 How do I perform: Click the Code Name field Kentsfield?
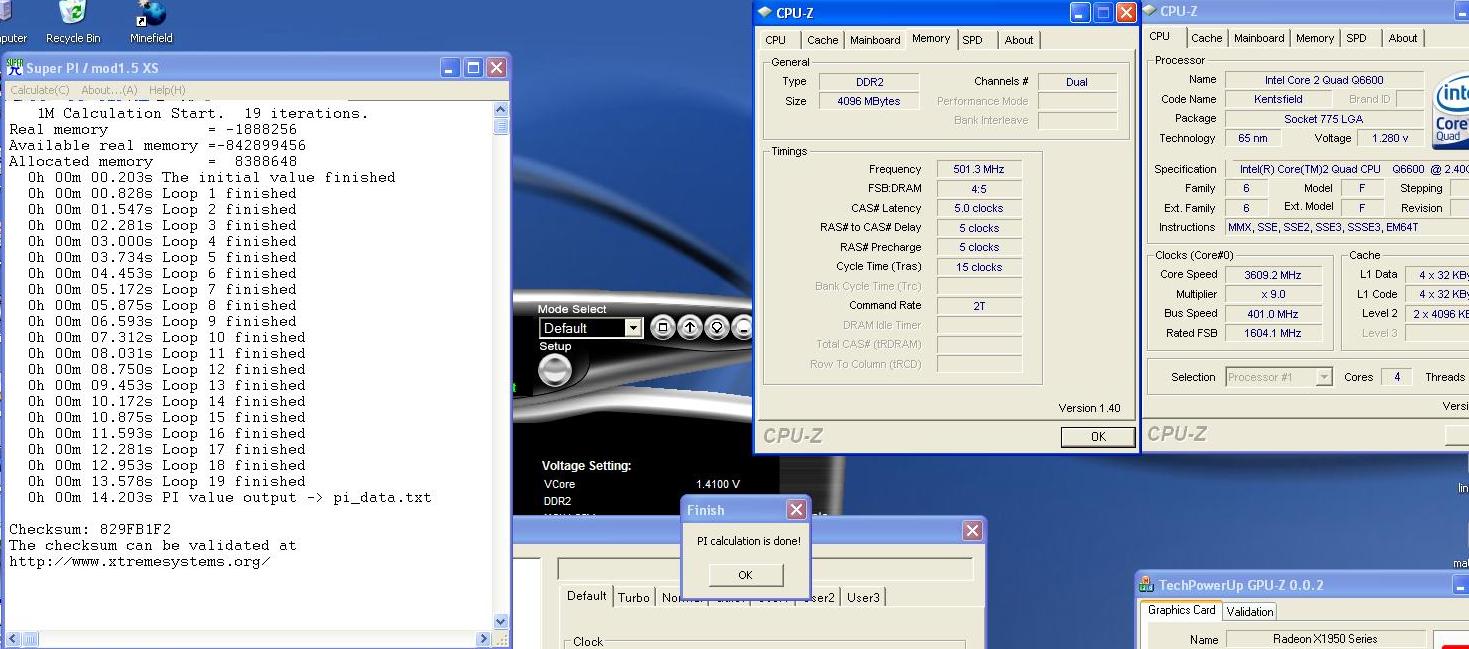(1278, 99)
